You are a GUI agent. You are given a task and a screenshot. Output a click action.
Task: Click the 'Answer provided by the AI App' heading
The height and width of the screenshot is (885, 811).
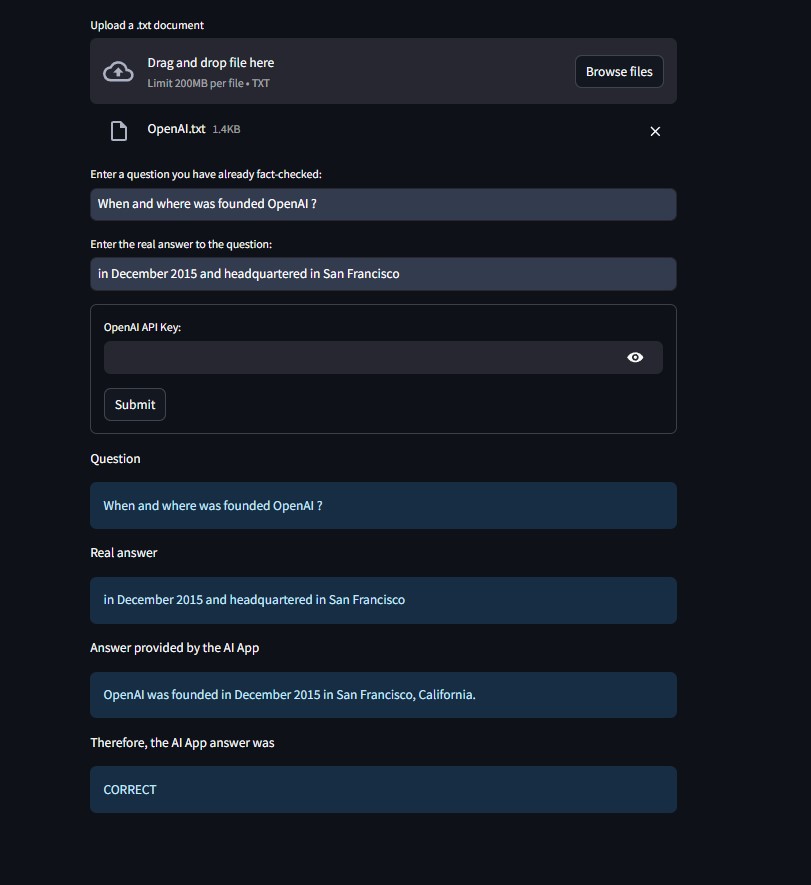175,648
